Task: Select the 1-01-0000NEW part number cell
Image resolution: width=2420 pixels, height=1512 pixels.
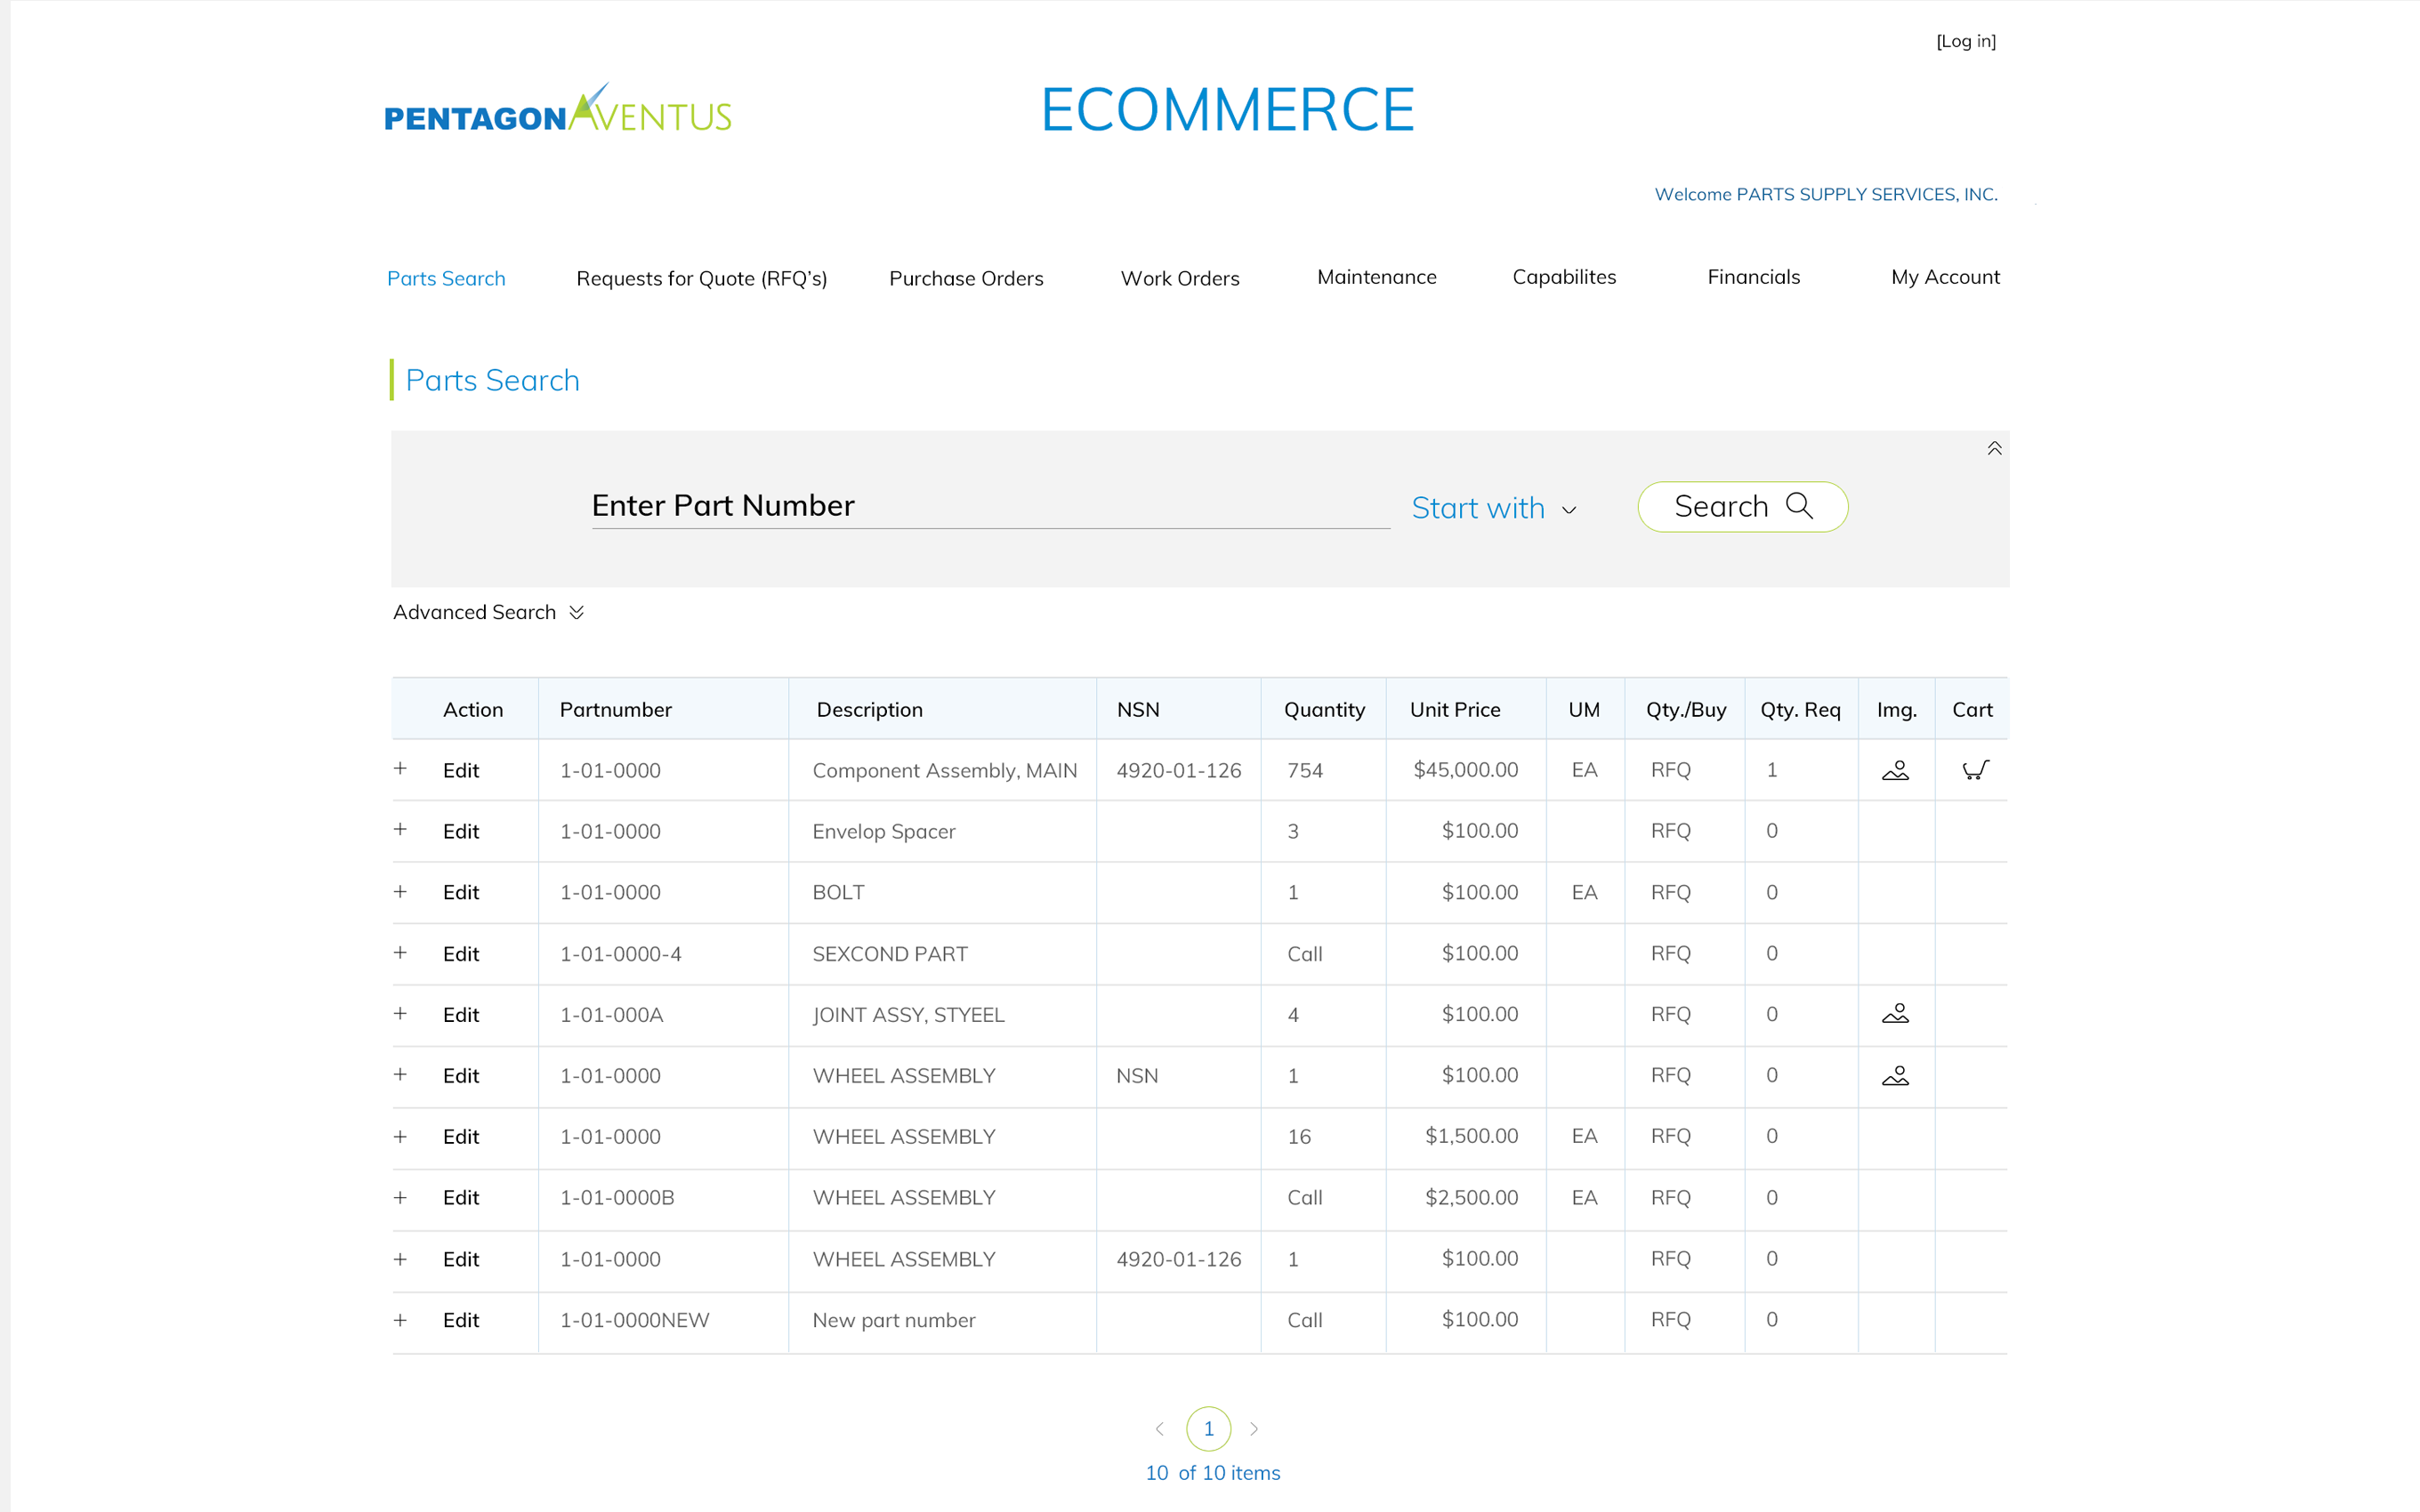Action: click(635, 1321)
